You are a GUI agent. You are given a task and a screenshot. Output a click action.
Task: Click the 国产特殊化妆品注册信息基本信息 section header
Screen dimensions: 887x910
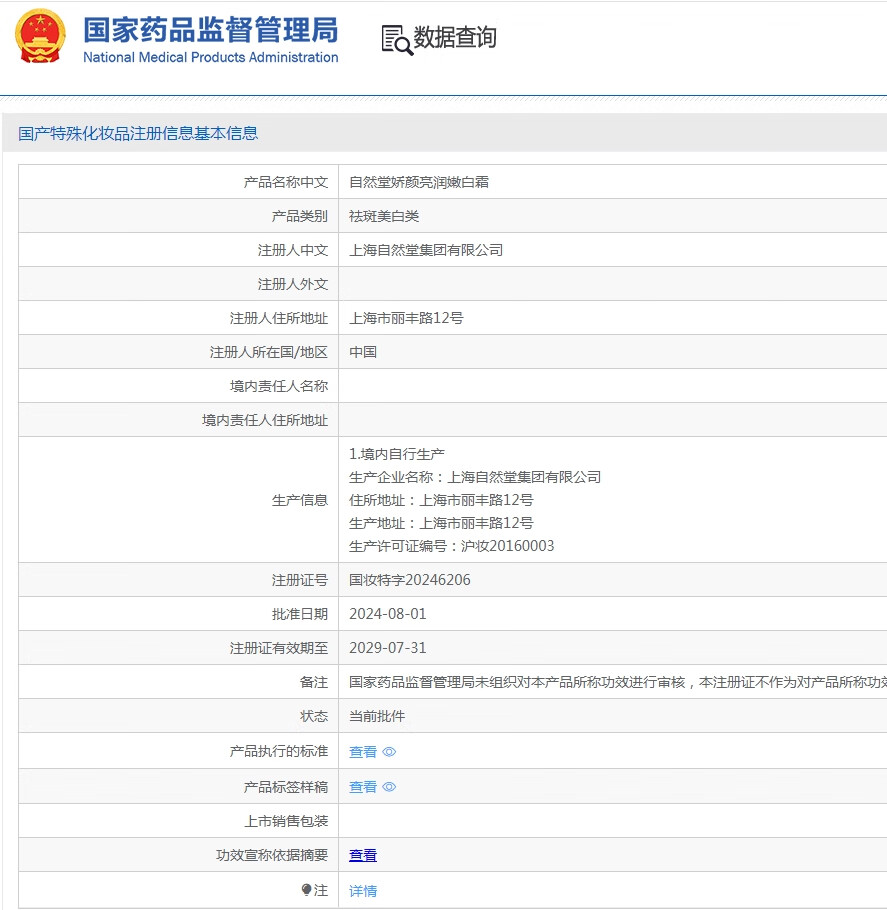coord(138,133)
